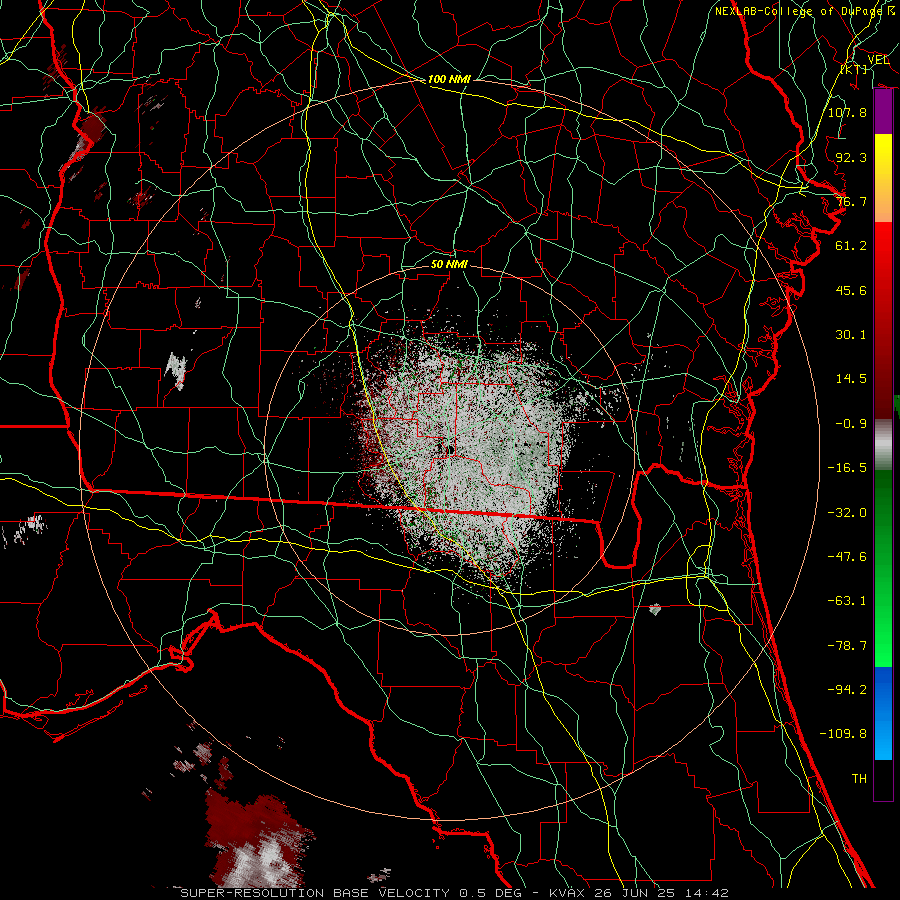Click the 61.2 legend value

tap(851, 246)
